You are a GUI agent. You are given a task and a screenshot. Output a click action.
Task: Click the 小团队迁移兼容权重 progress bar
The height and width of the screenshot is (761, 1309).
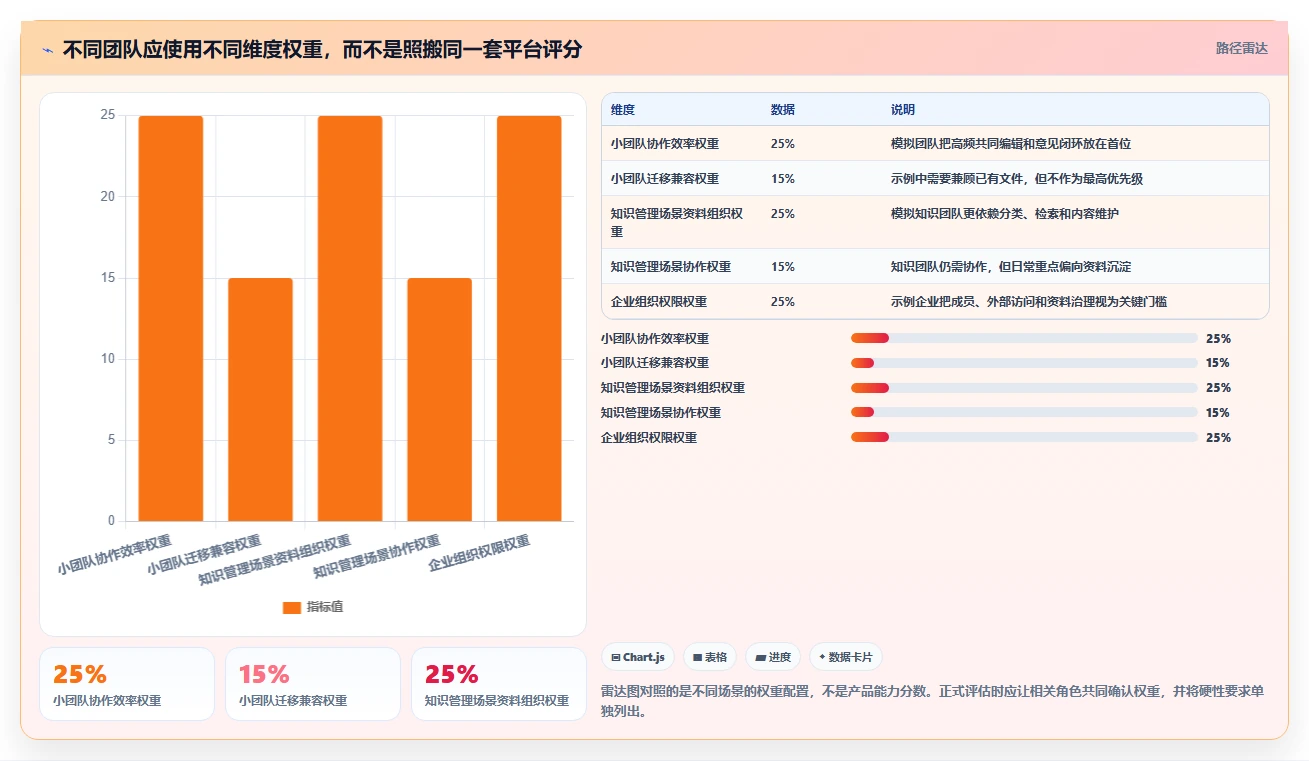pos(1024,363)
